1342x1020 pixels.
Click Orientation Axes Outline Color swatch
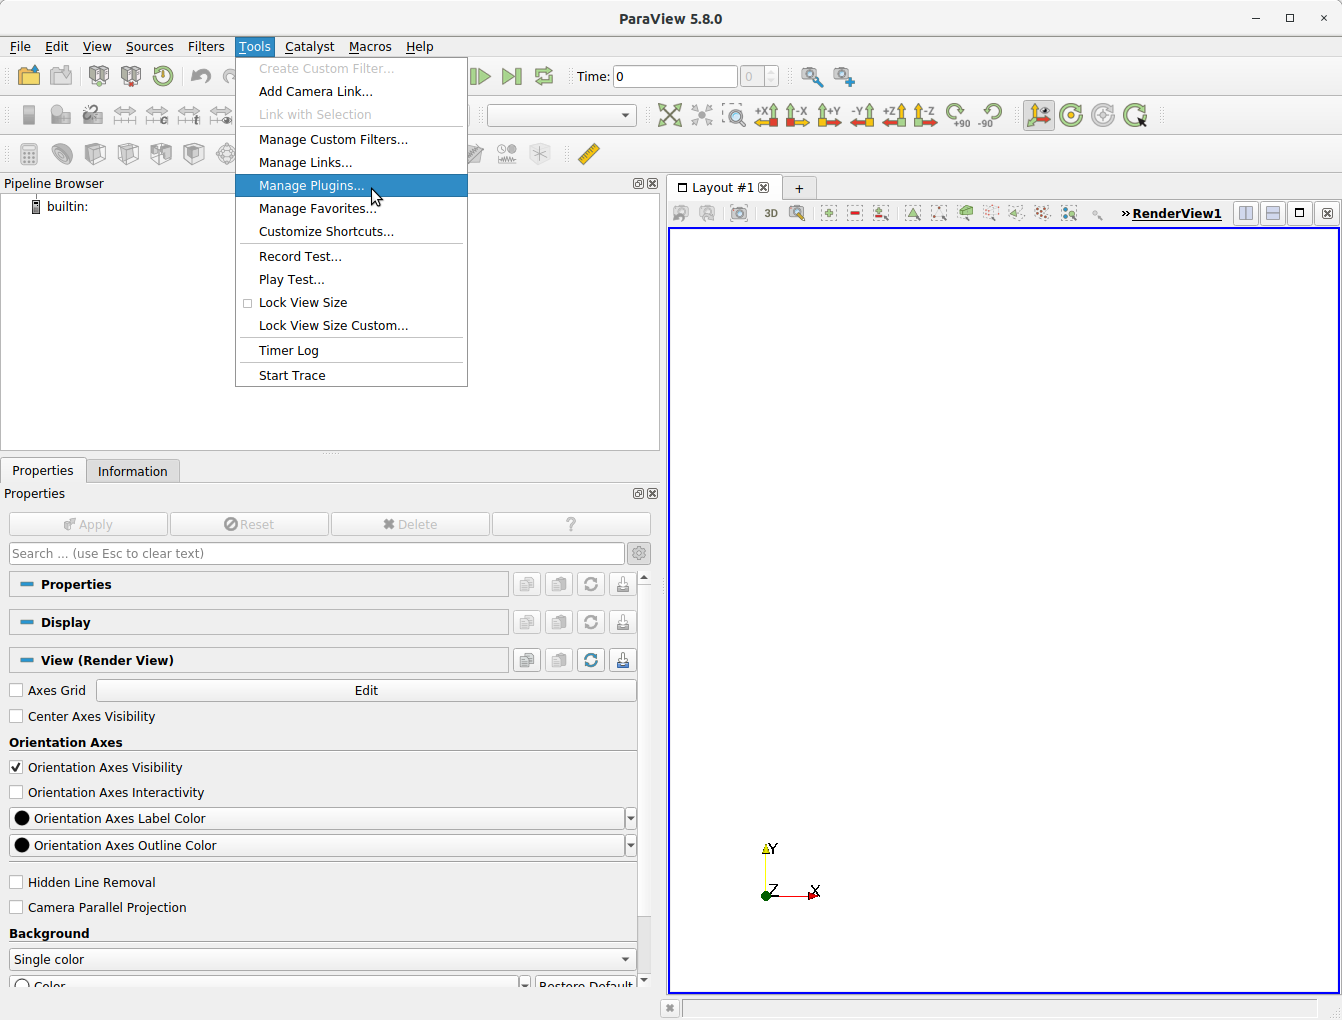coord(22,845)
